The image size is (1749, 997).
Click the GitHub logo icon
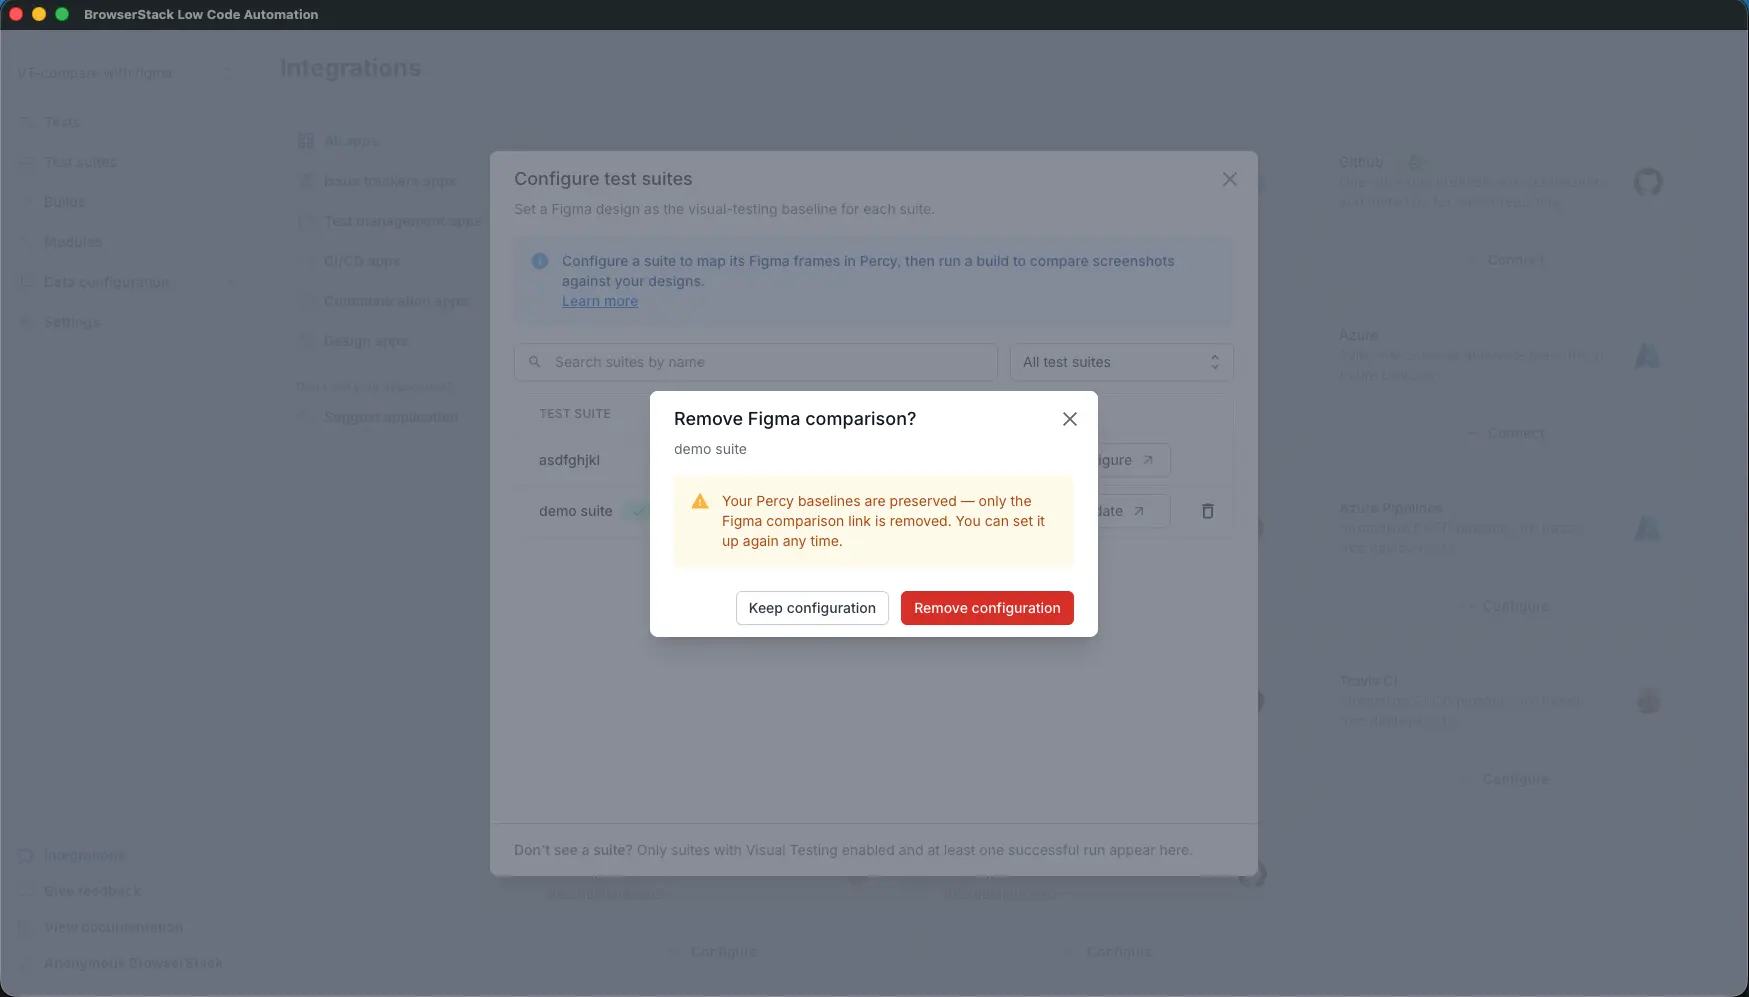1648,182
